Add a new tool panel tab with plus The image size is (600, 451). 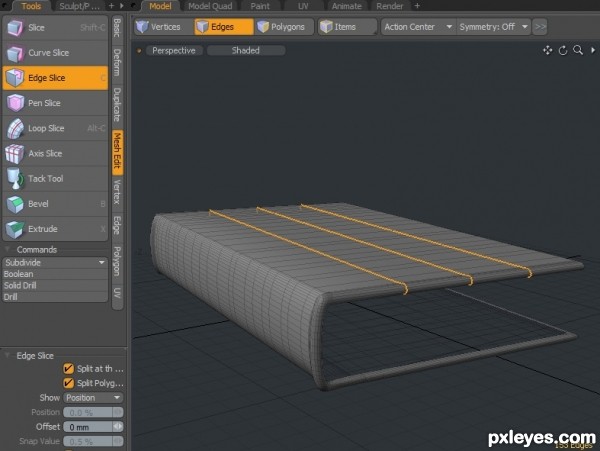point(111,6)
